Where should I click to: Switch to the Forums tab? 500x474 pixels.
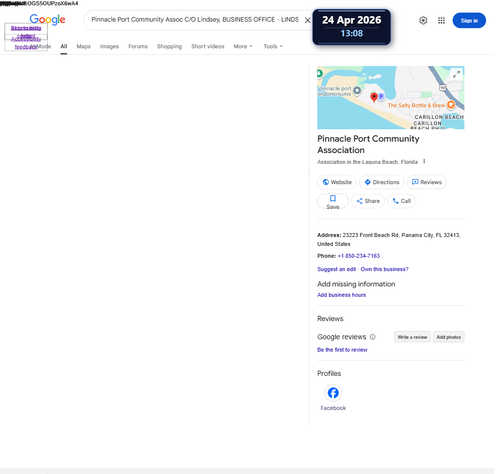(138, 46)
